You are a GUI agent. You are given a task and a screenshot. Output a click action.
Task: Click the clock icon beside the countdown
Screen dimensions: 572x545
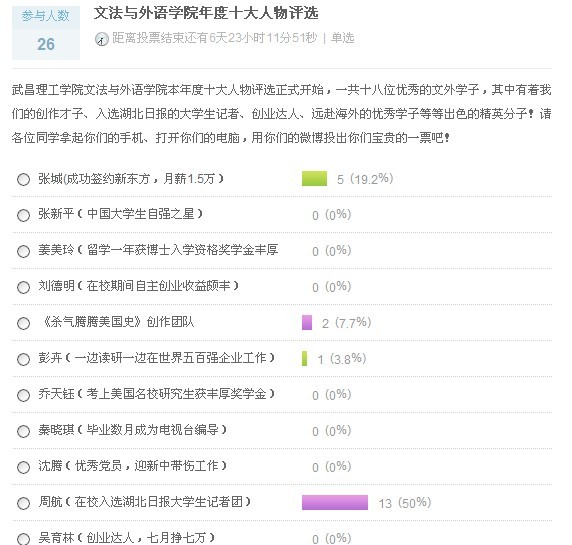pos(102,39)
